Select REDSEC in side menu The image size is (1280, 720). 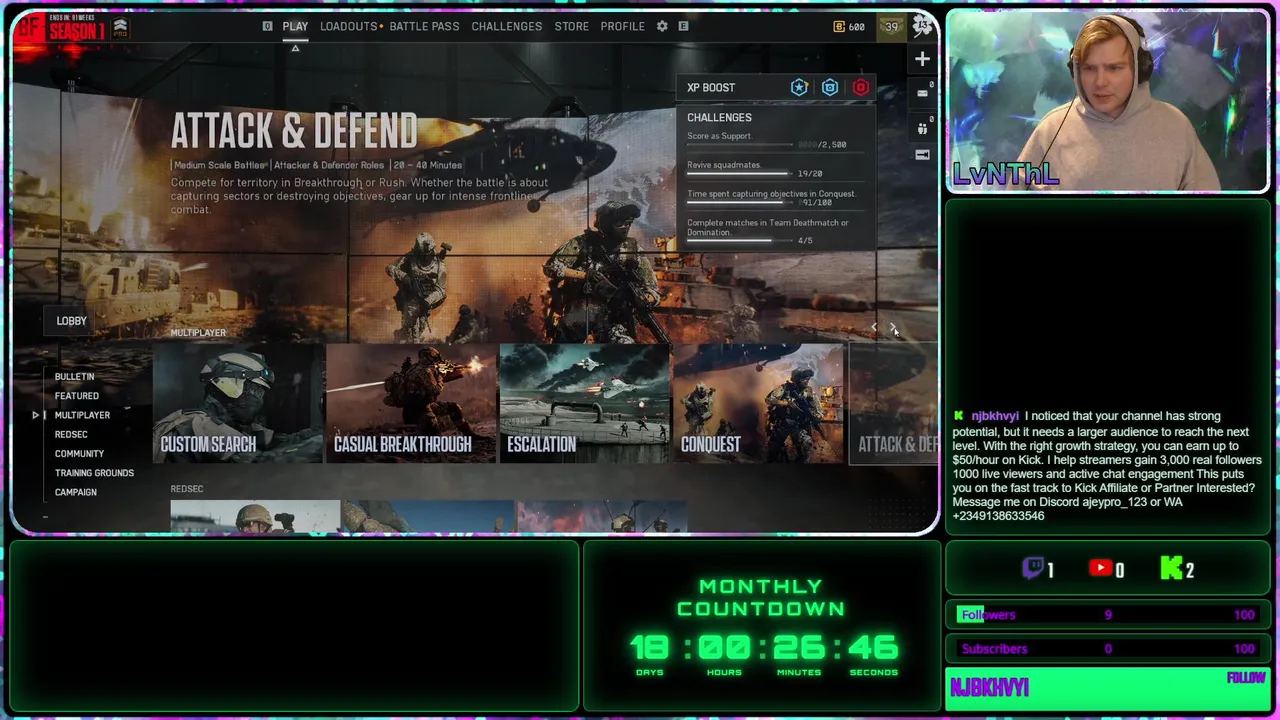click(71, 434)
